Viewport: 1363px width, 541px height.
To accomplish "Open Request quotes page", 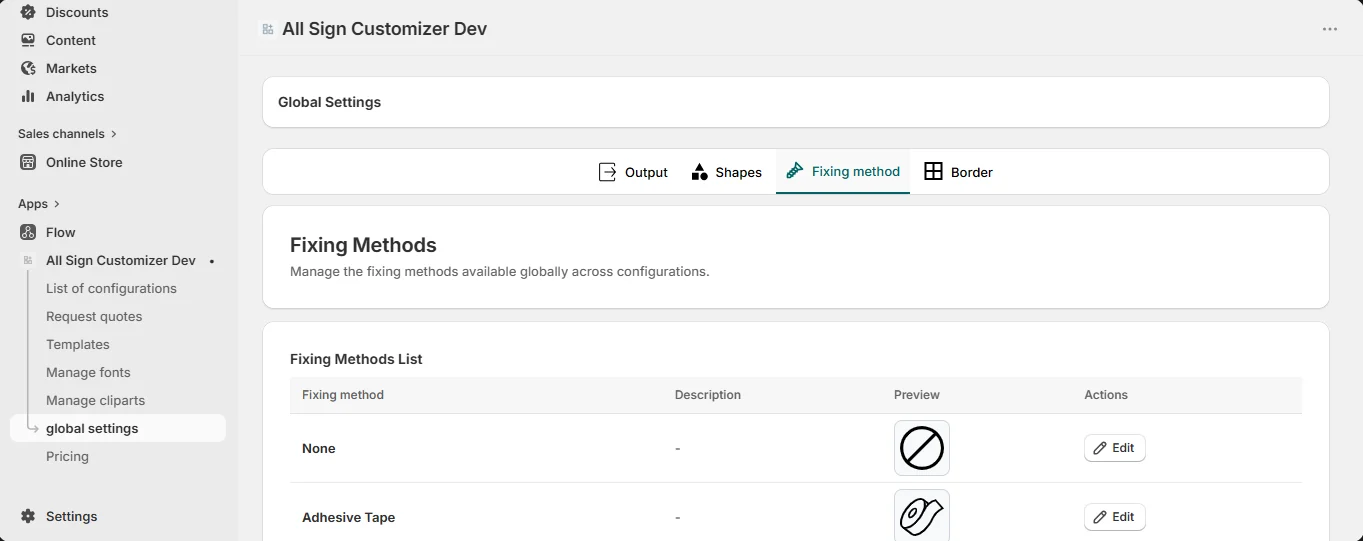I will coord(94,316).
